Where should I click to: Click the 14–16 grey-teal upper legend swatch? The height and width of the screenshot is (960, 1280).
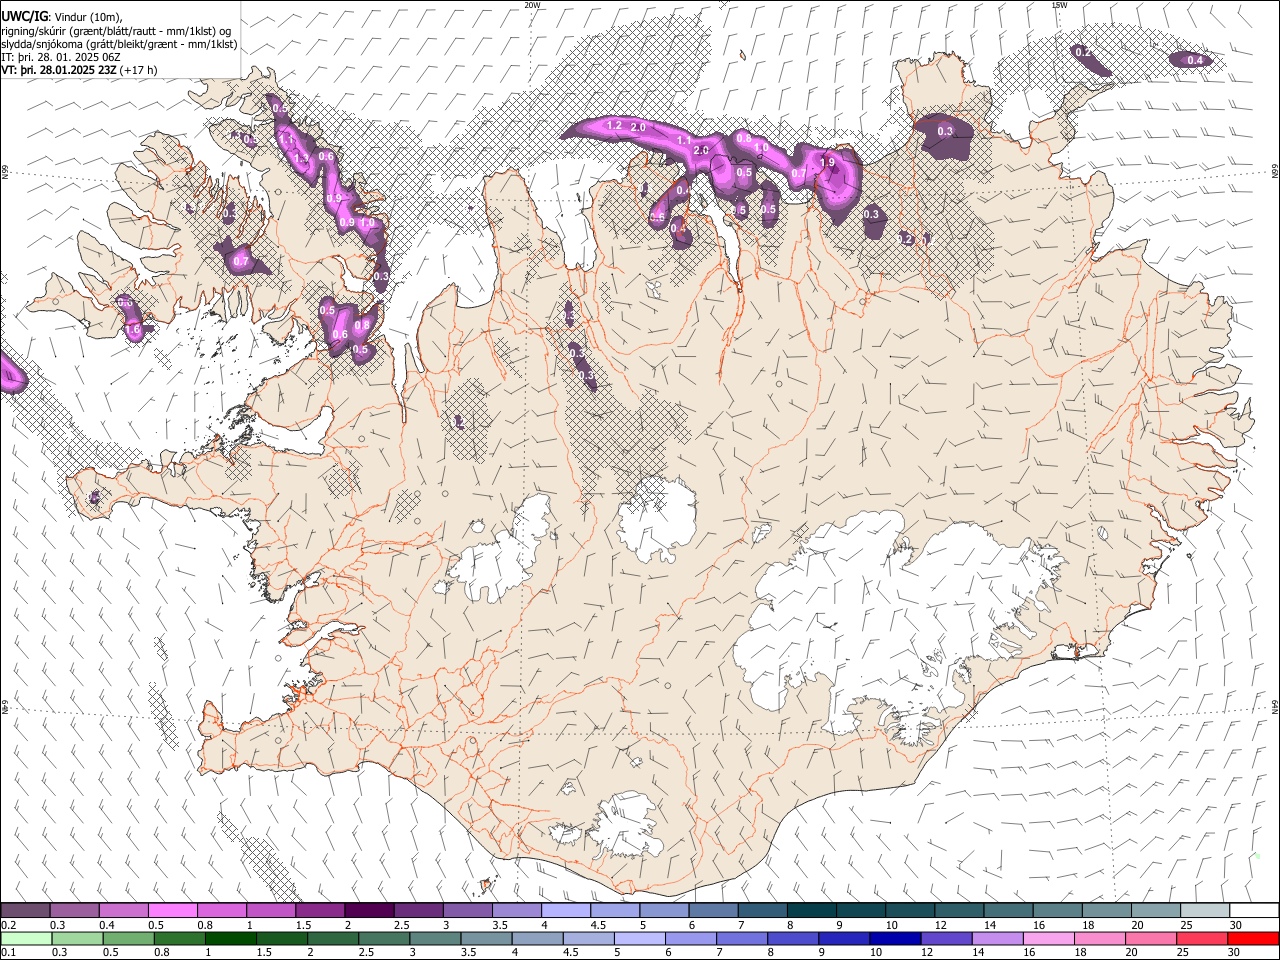[1008, 910]
